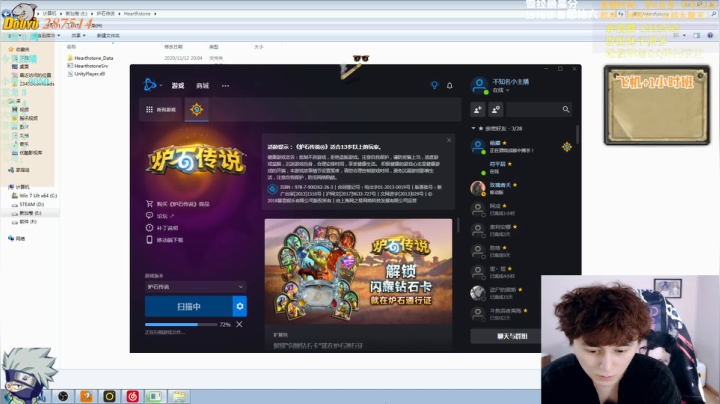
Task: Open the Hearthstone shop cart link
Action: click(177, 204)
